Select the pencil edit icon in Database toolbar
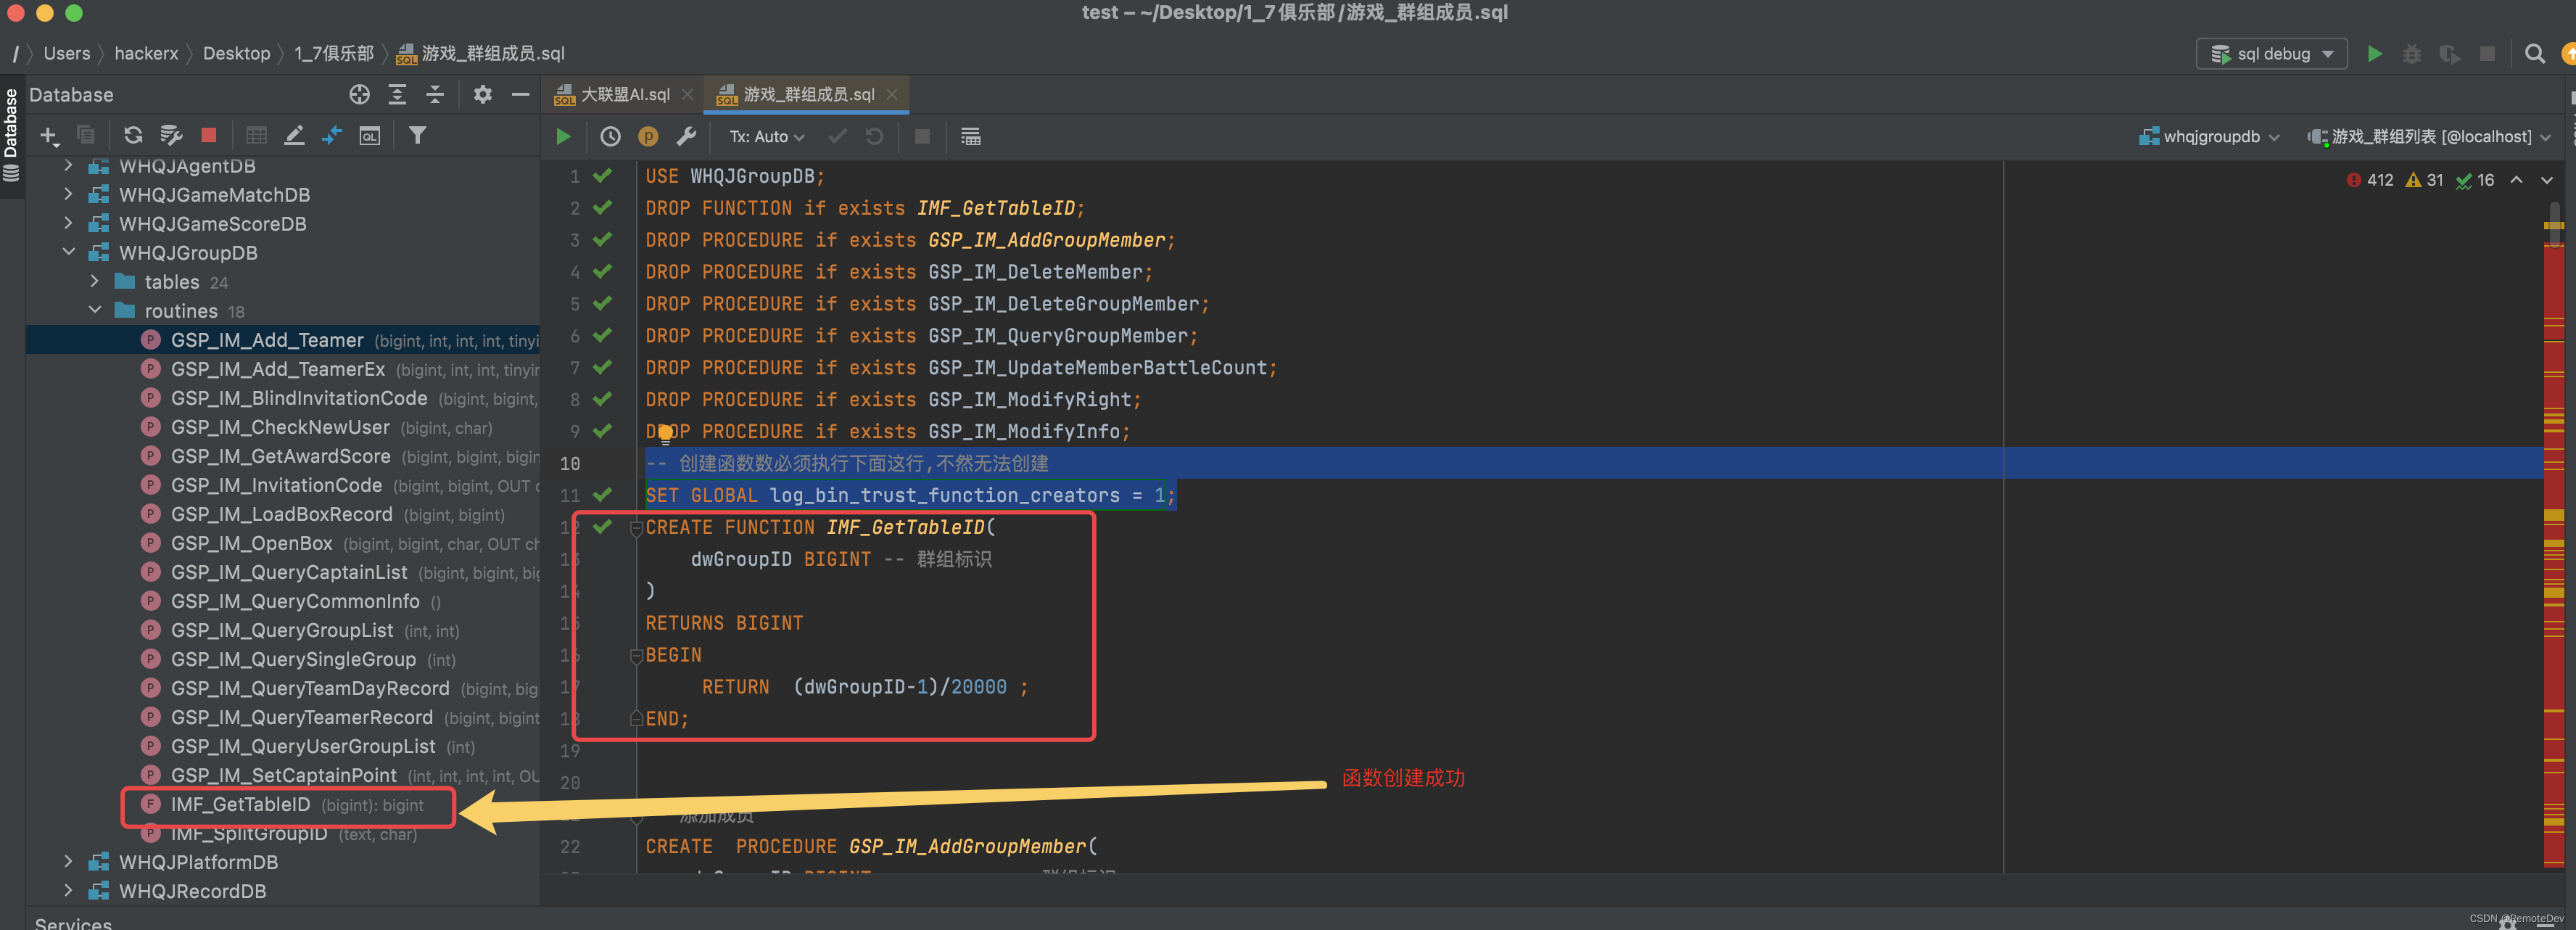Image resolution: width=2576 pixels, height=930 pixels. tap(294, 134)
